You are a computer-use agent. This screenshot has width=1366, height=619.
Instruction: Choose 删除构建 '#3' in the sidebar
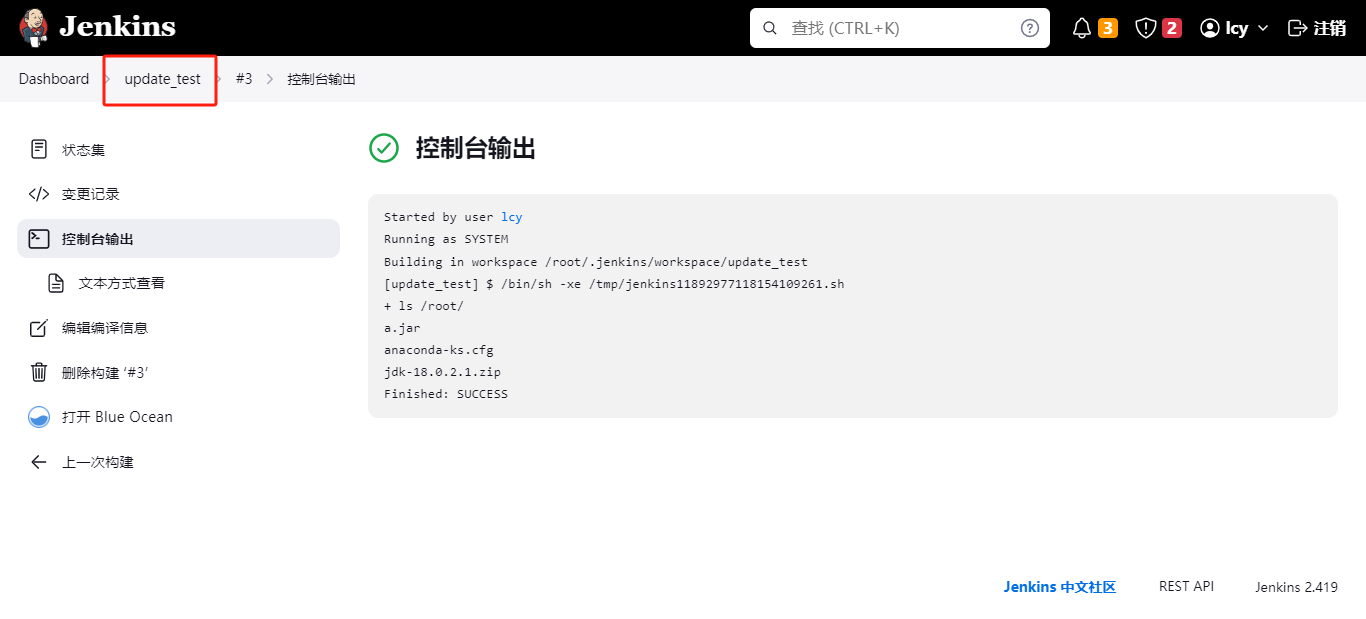pos(178,372)
